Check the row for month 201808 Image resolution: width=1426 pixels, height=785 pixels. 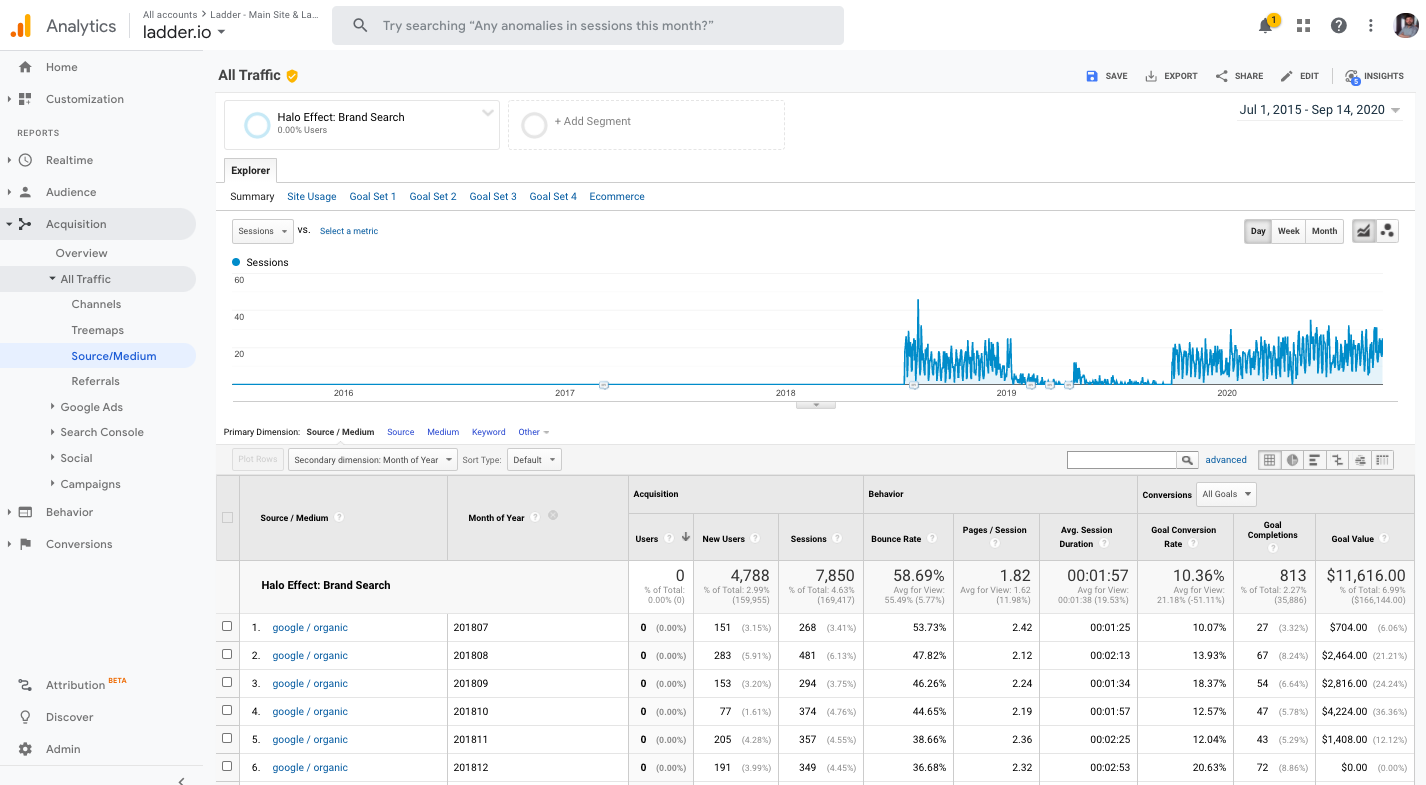pyautogui.click(x=227, y=655)
